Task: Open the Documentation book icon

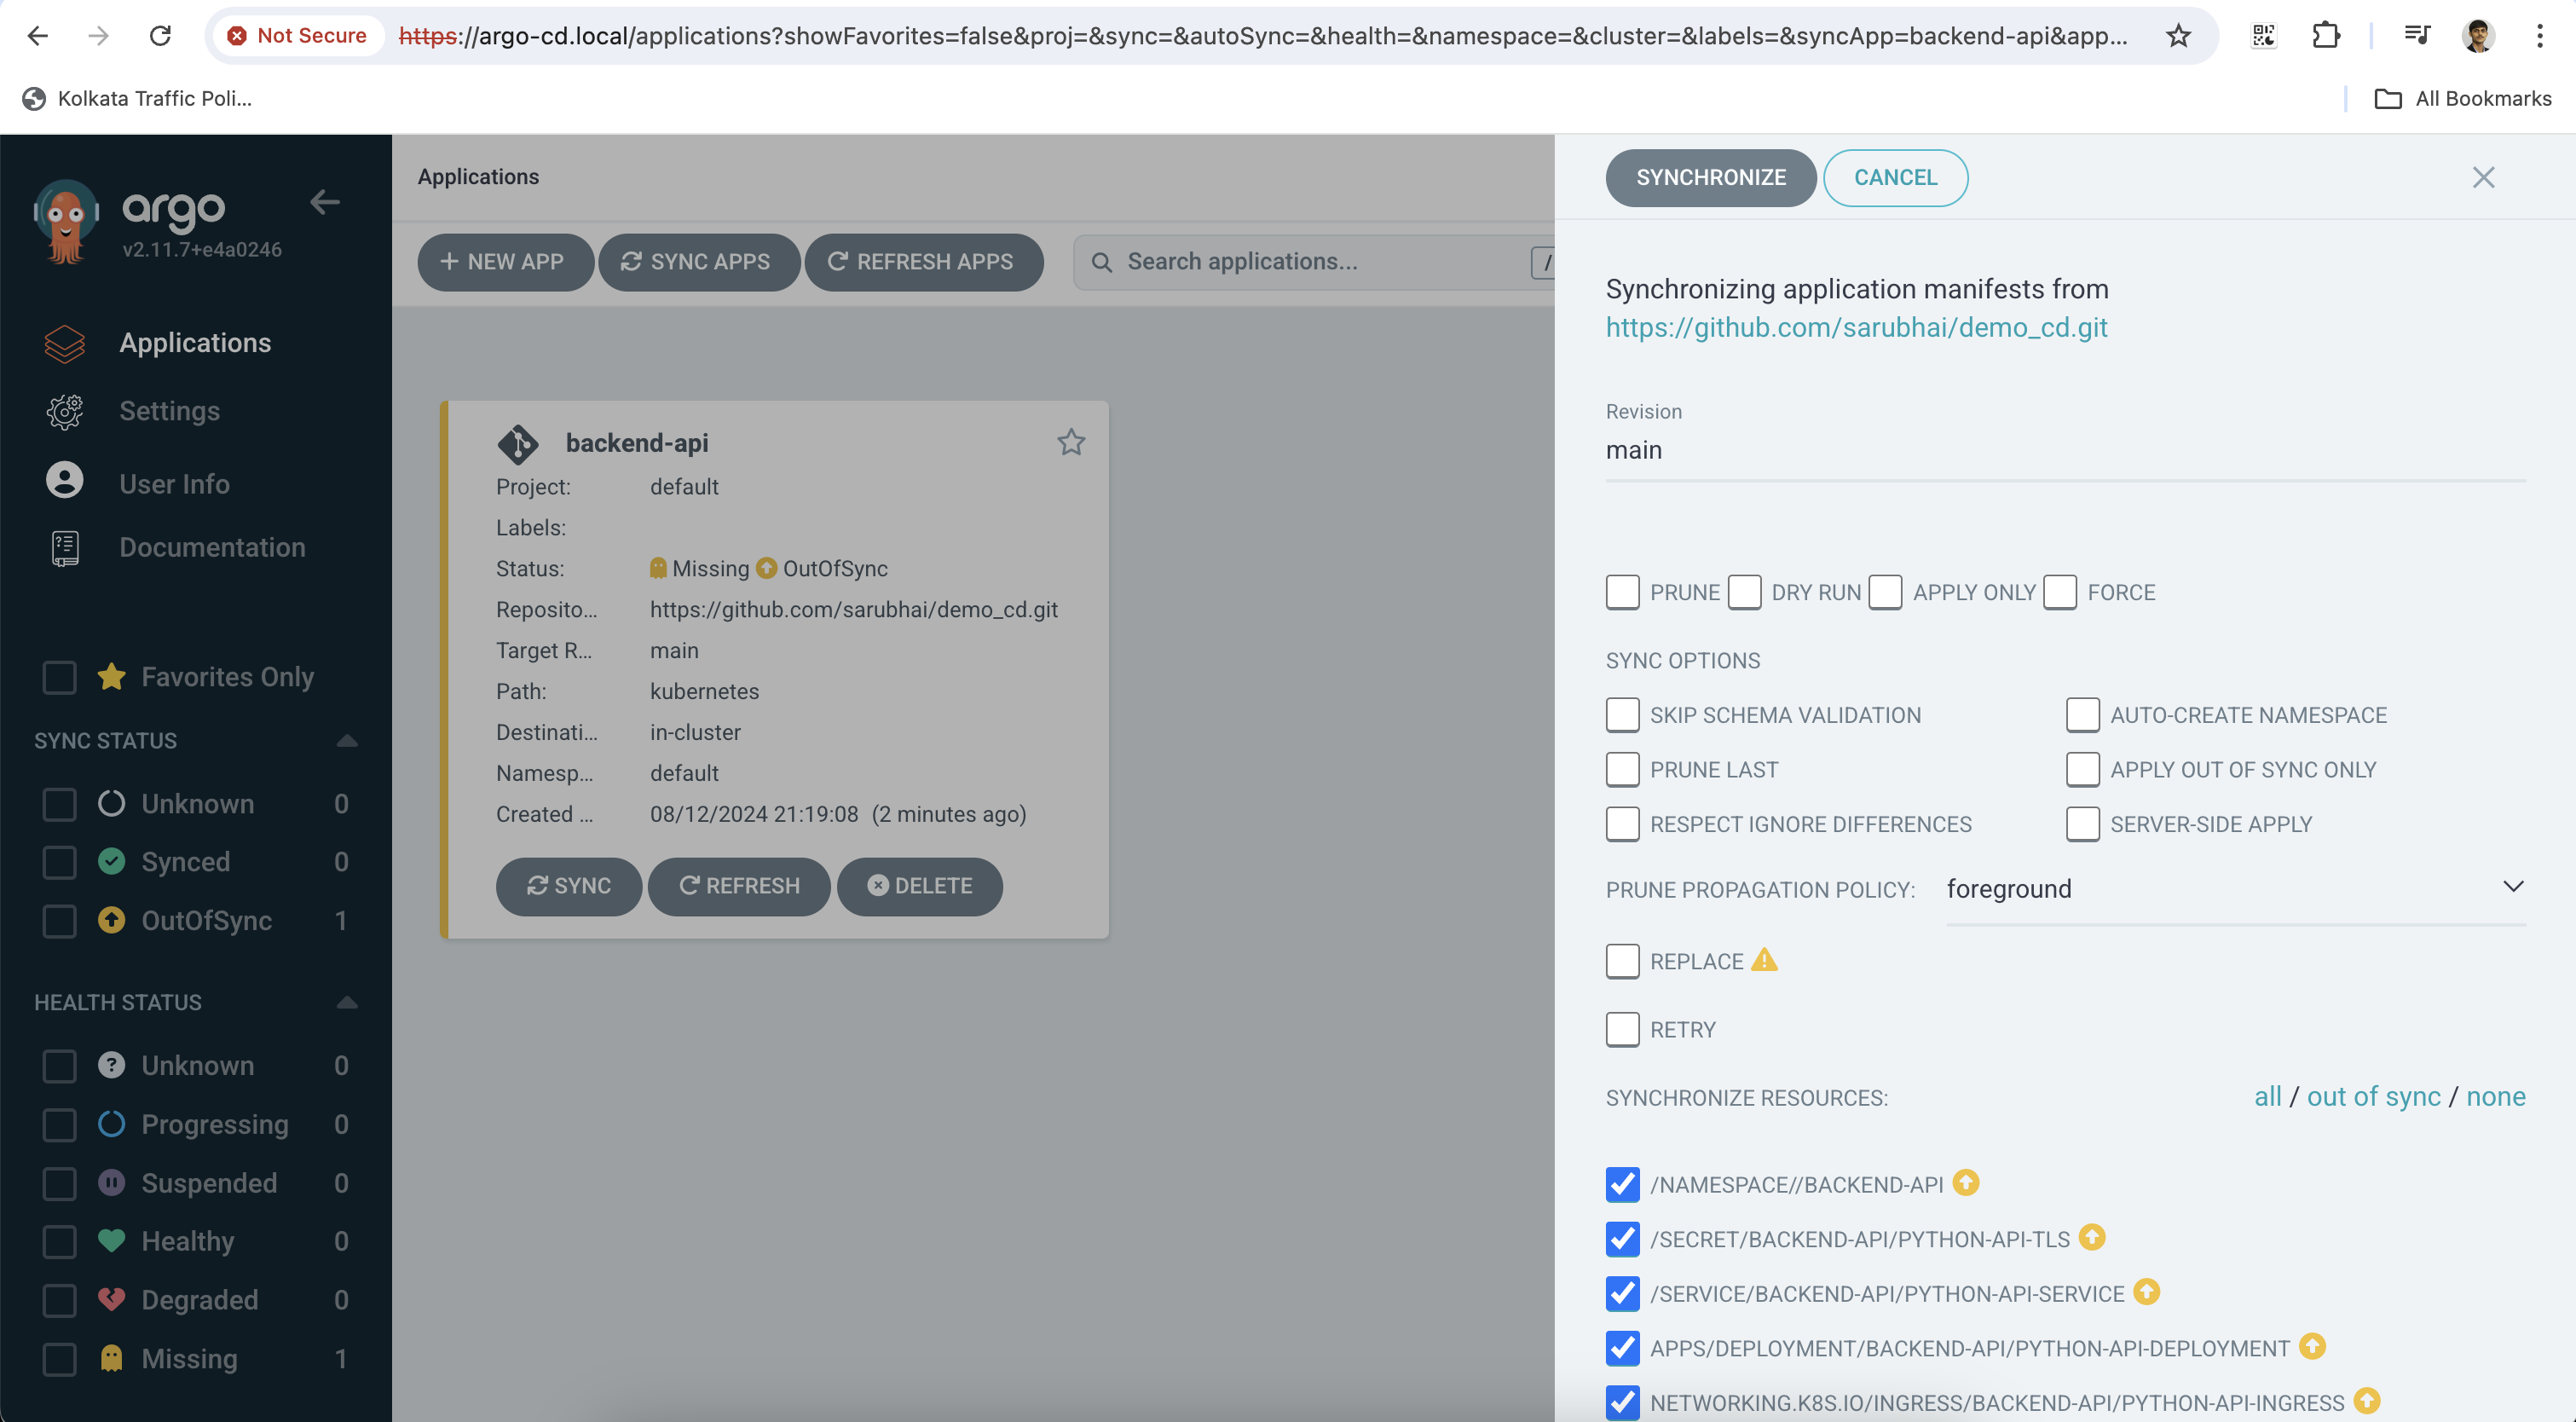Action: click(65, 548)
